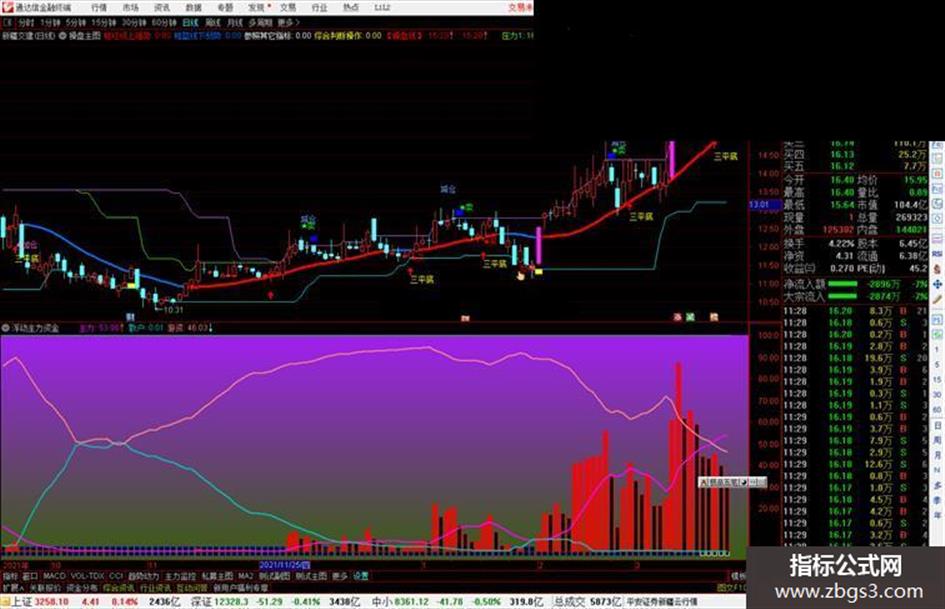Viewport: 945px width, 609px height.
Task: Click the blue four-arrow move icon in sidebar
Action: [937, 284]
